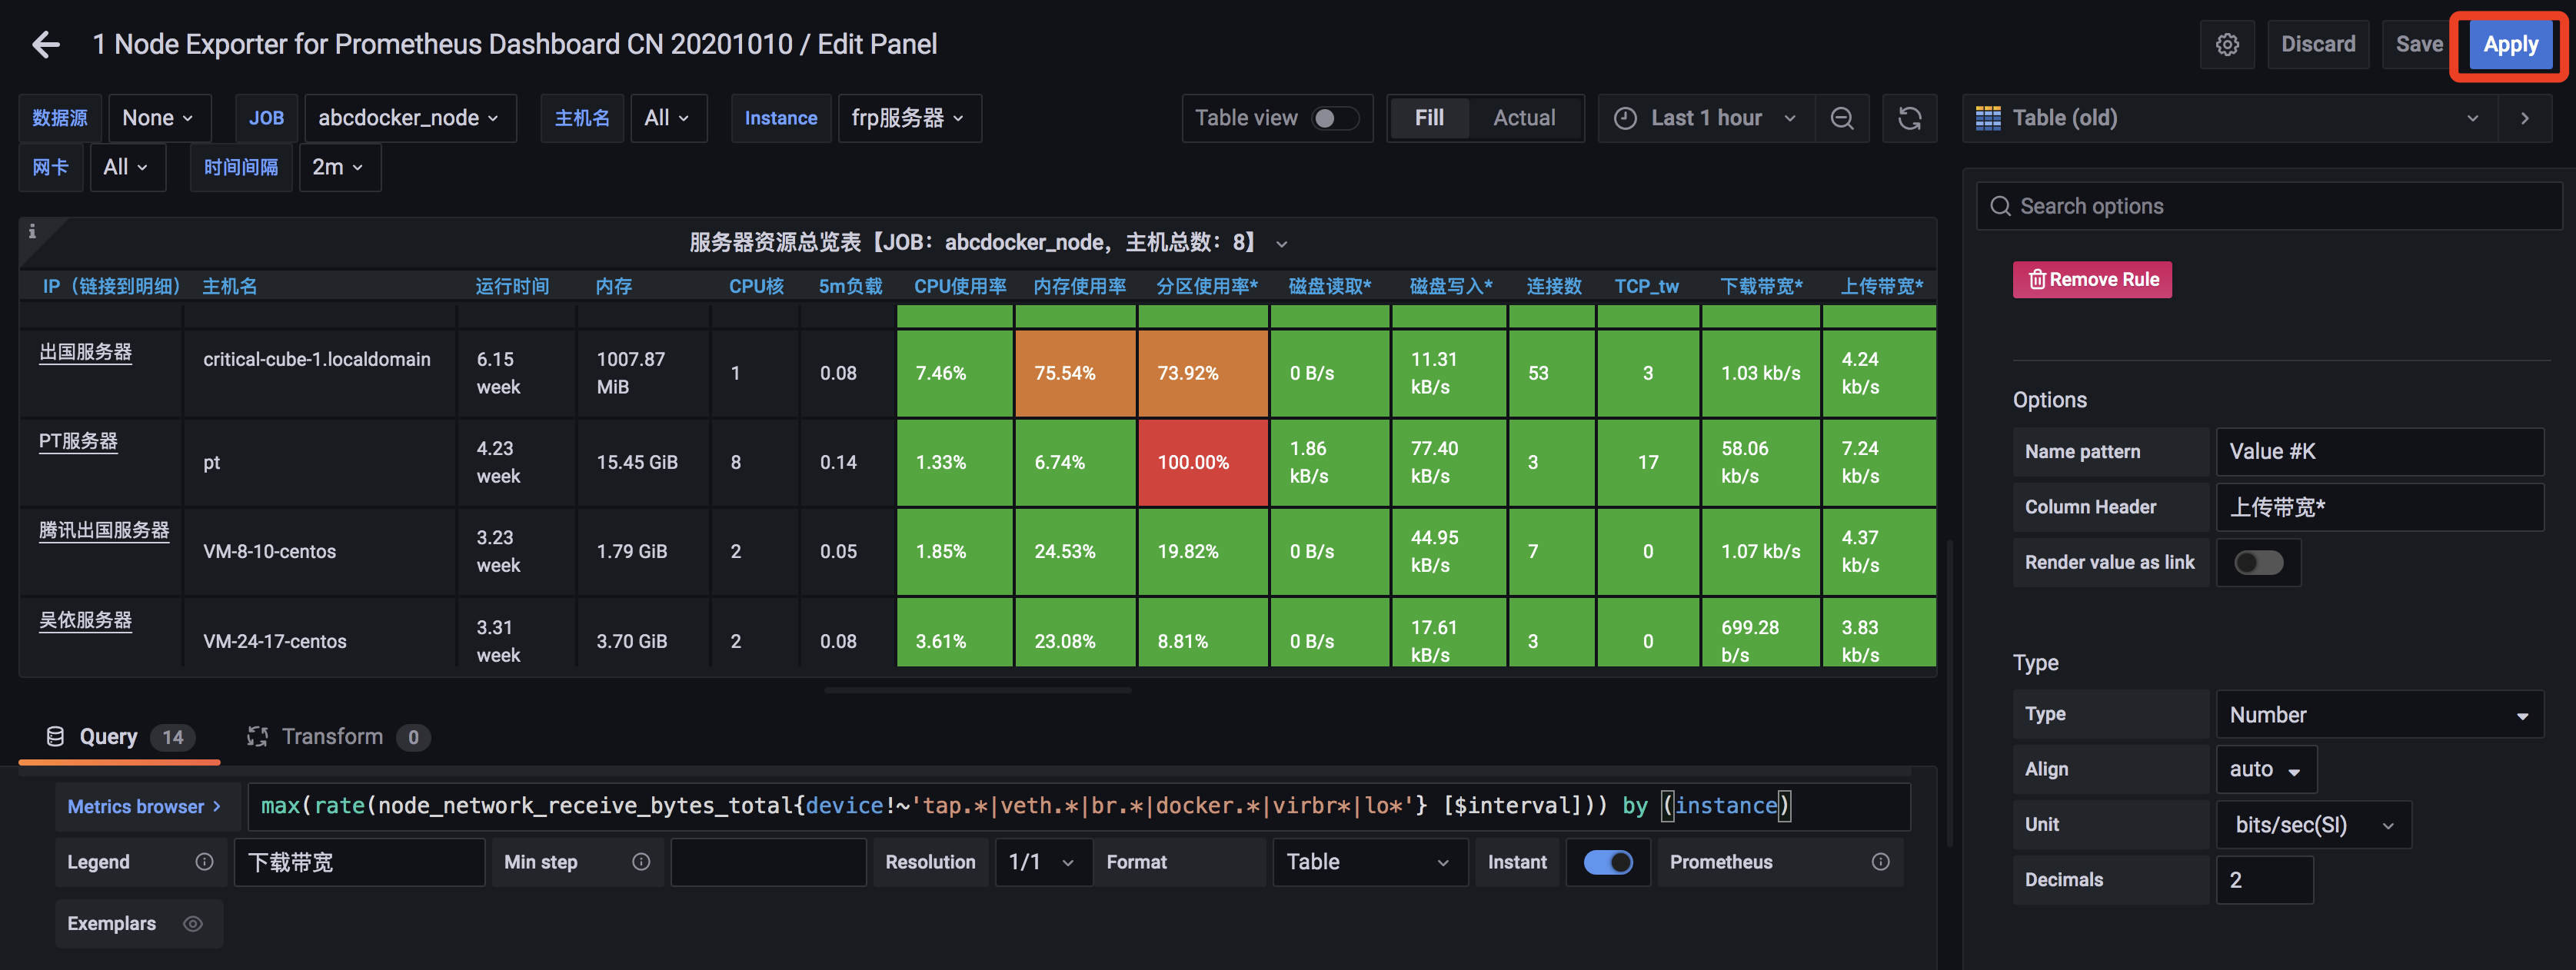Refresh the dashboard with the circular-arrows icon
This screenshot has width=2576, height=970.
pos(1909,118)
